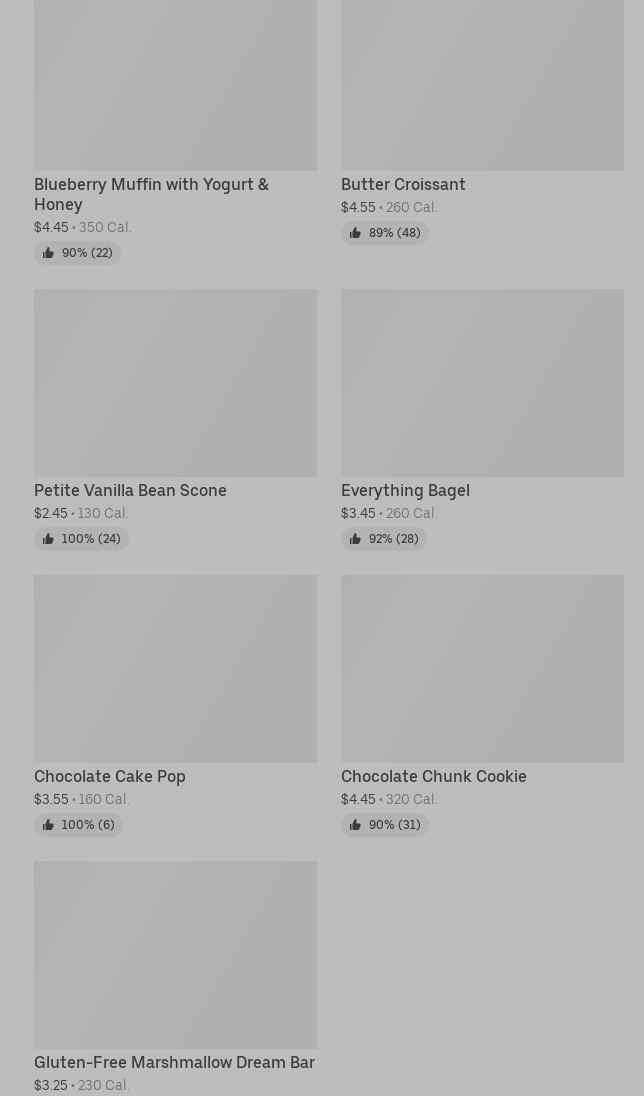Select the Everything Bagel title
This screenshot has width=644, height=1096.
coord(405,490)
